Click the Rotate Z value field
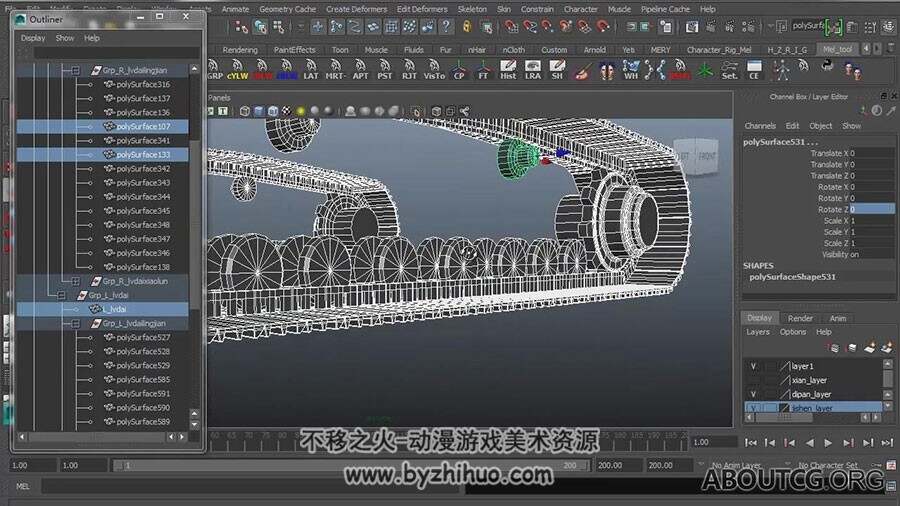The width and height of the screenshot is (900, 506). click(871, 209)
